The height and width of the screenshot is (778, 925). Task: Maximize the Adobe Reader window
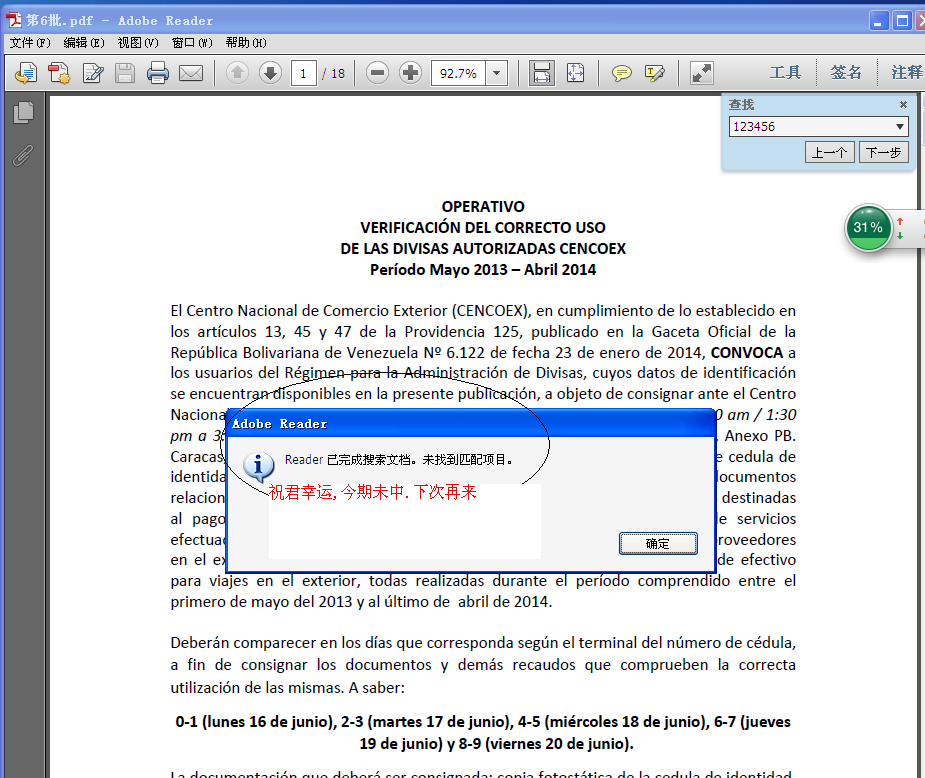903,21
